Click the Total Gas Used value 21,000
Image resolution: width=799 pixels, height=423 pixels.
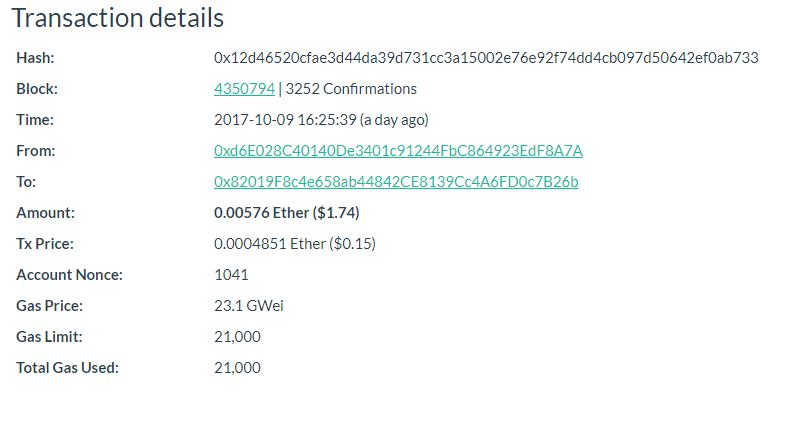click(x=237, y=368)
